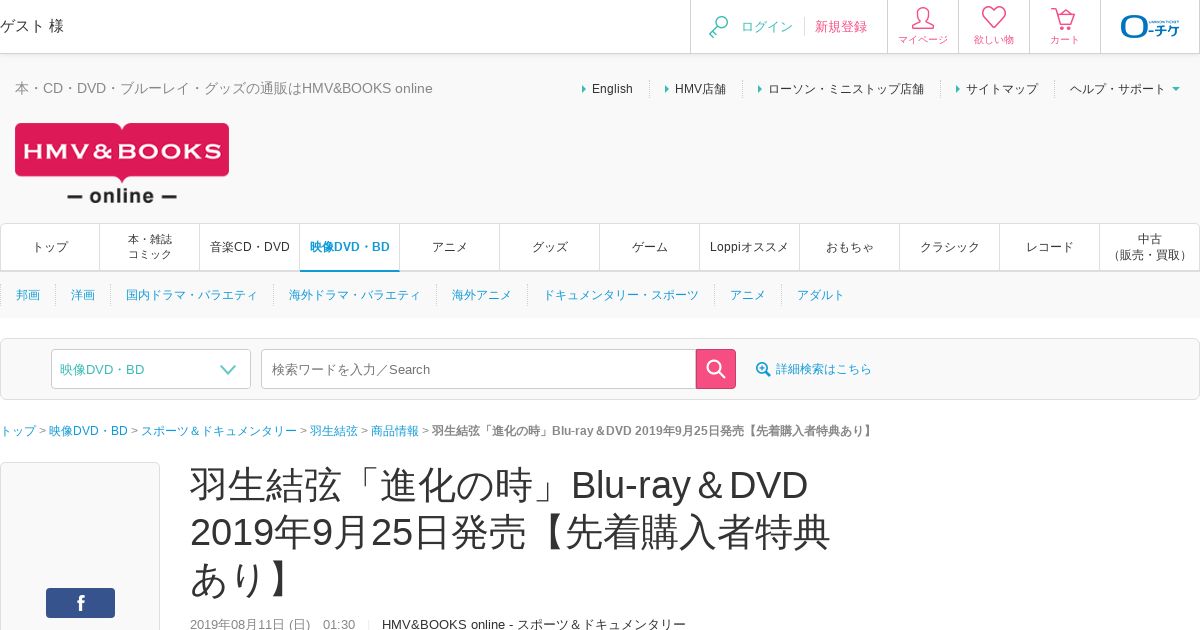Select the トップ tab
Viewport: 1200px width, 630px height.
click(50, 247)
